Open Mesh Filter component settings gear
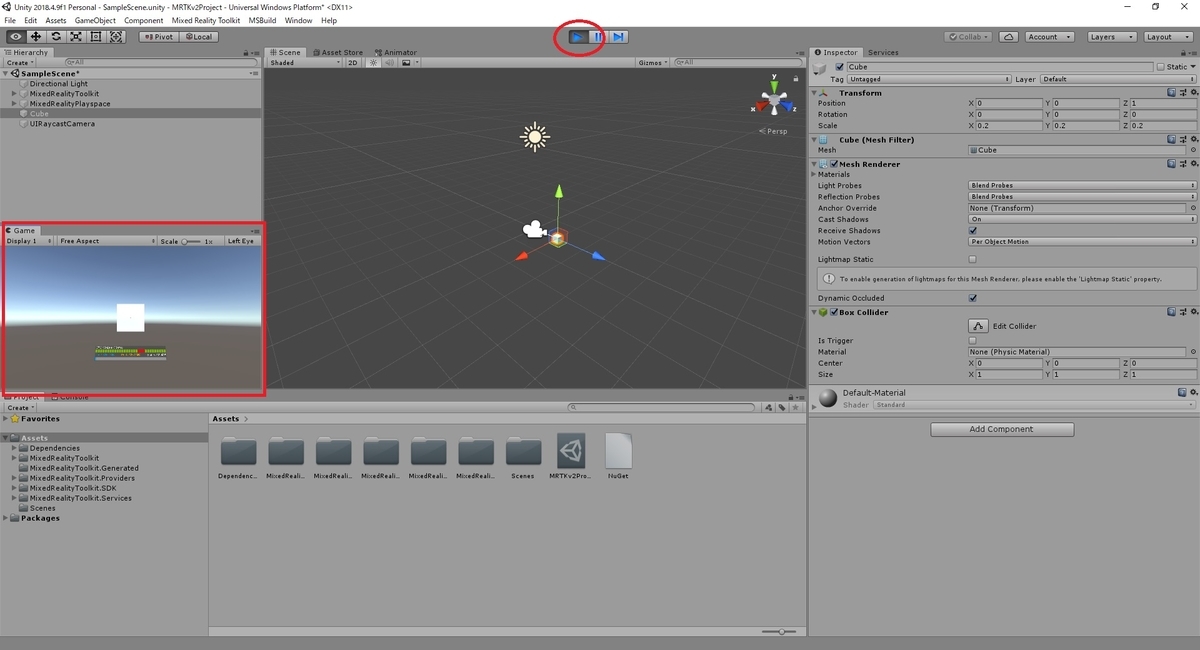Viewport: 1200px width, 650px height. [1192, 140]
